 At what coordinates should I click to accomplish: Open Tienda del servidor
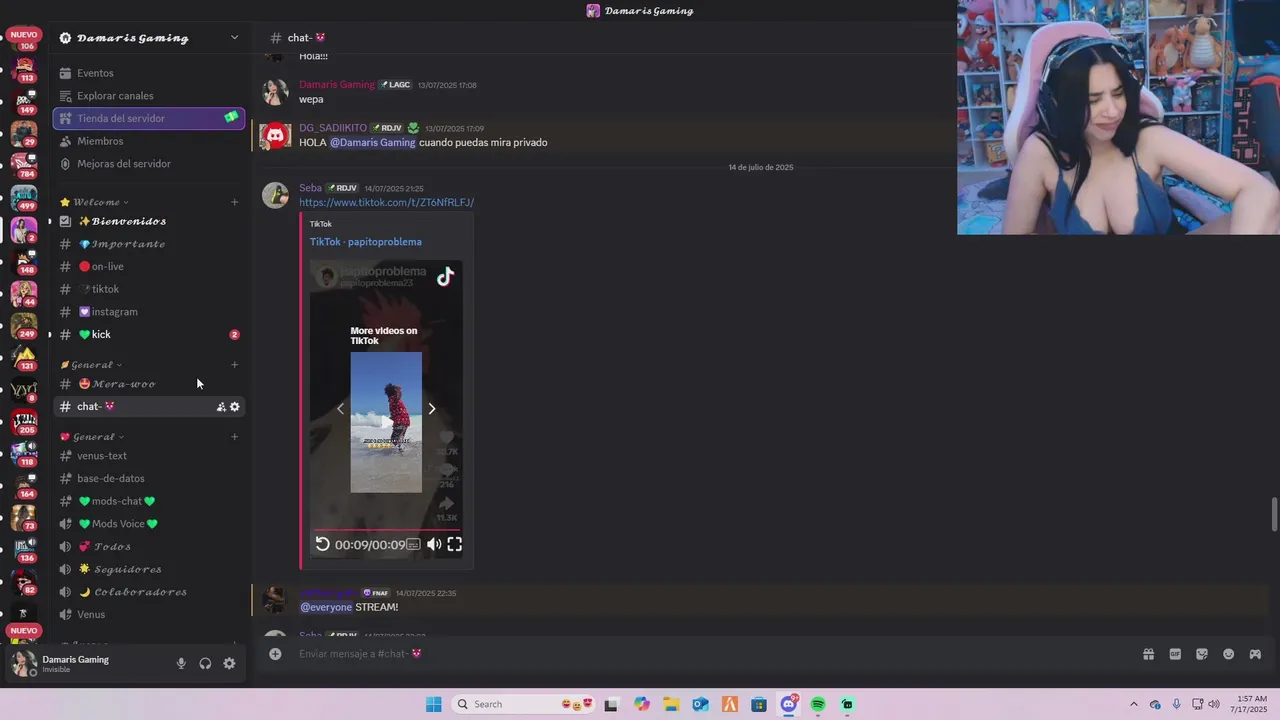[149, 118]
